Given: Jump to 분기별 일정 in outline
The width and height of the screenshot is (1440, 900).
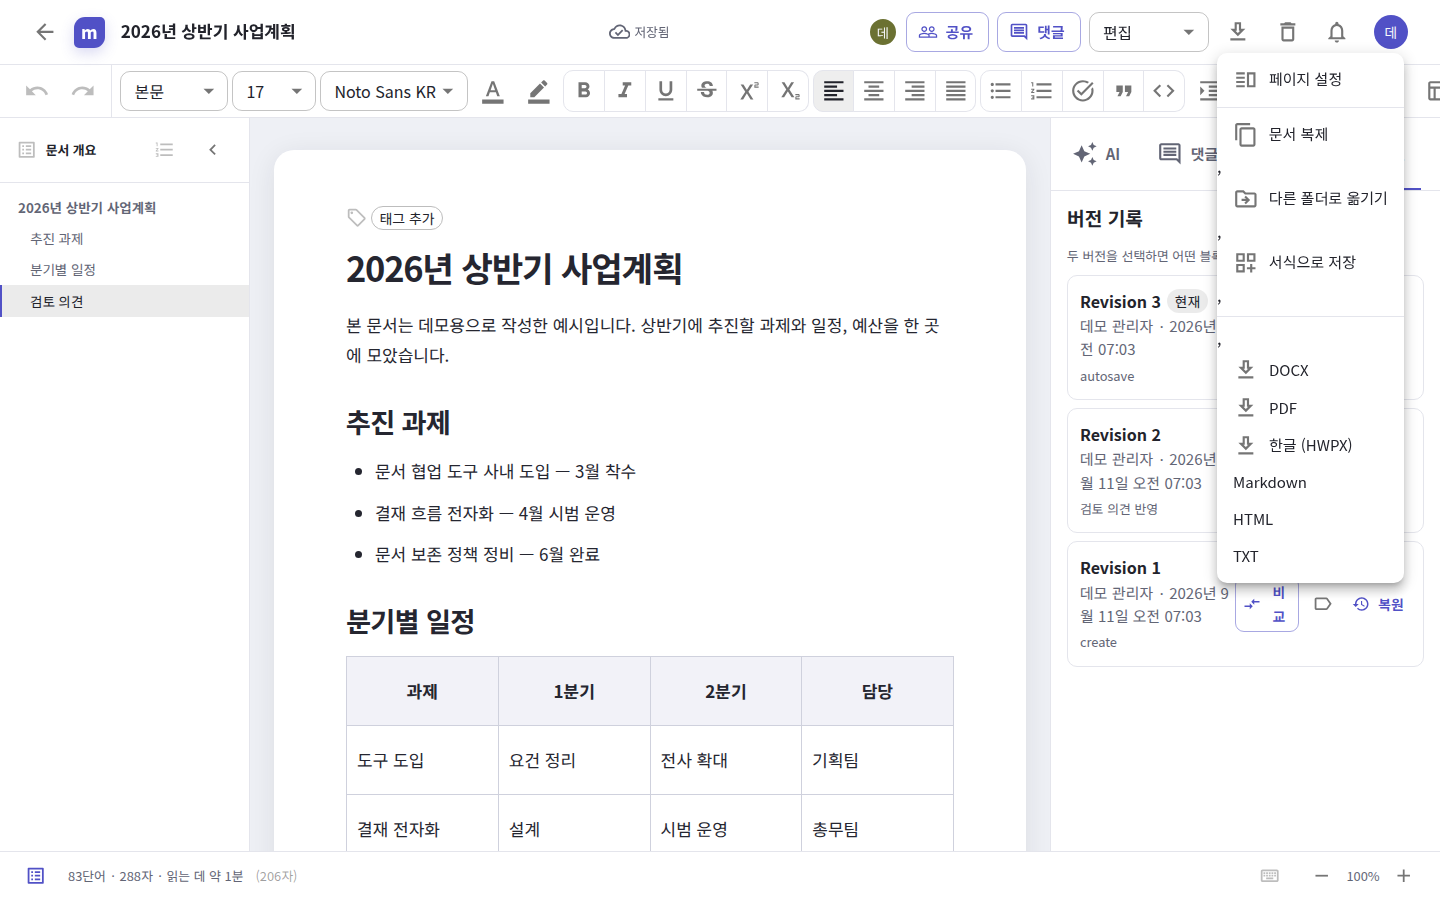Looking at the screenshot, I should tap(124, 270).
